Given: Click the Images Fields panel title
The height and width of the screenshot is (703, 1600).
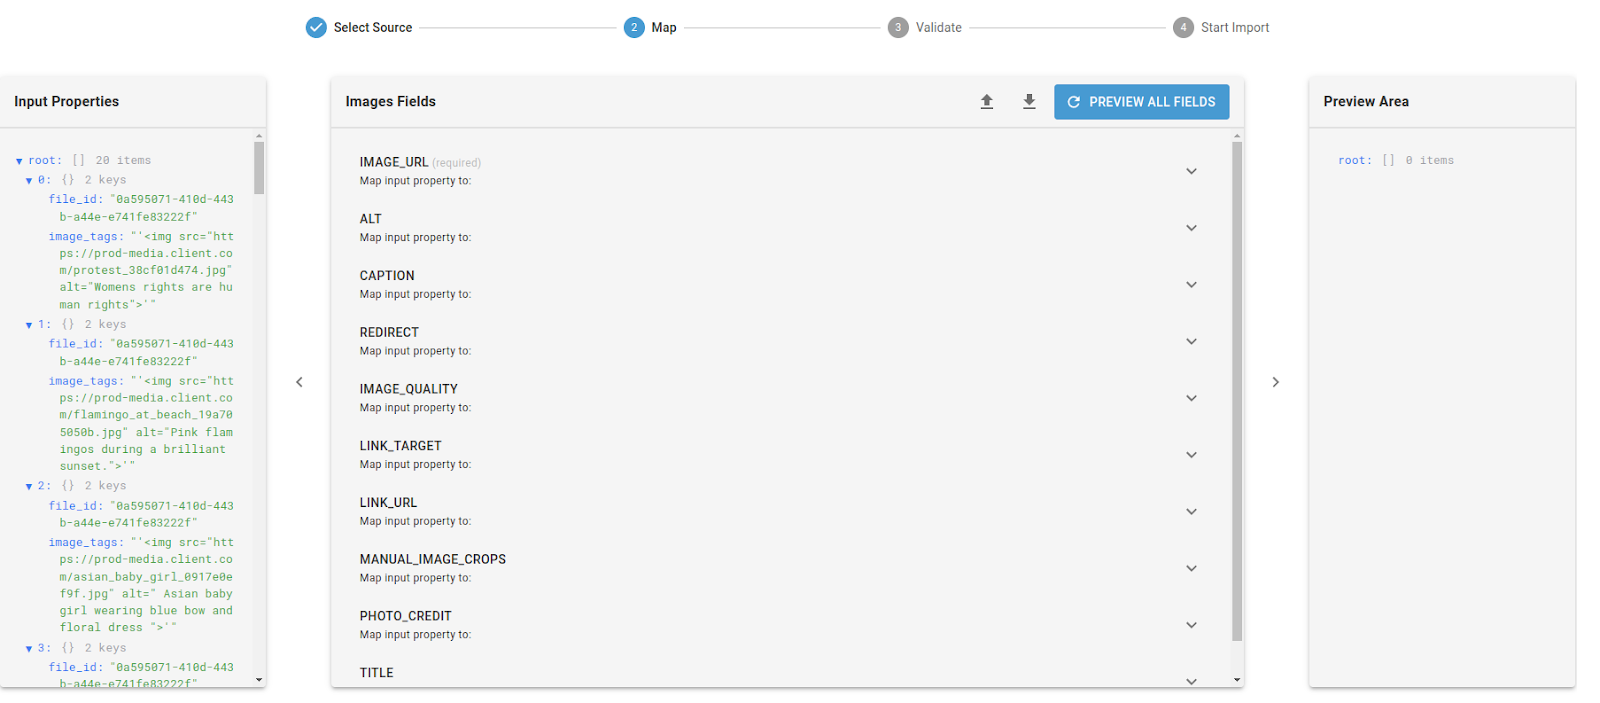Looking at the screenshot, I should click(x=391, y=101).
